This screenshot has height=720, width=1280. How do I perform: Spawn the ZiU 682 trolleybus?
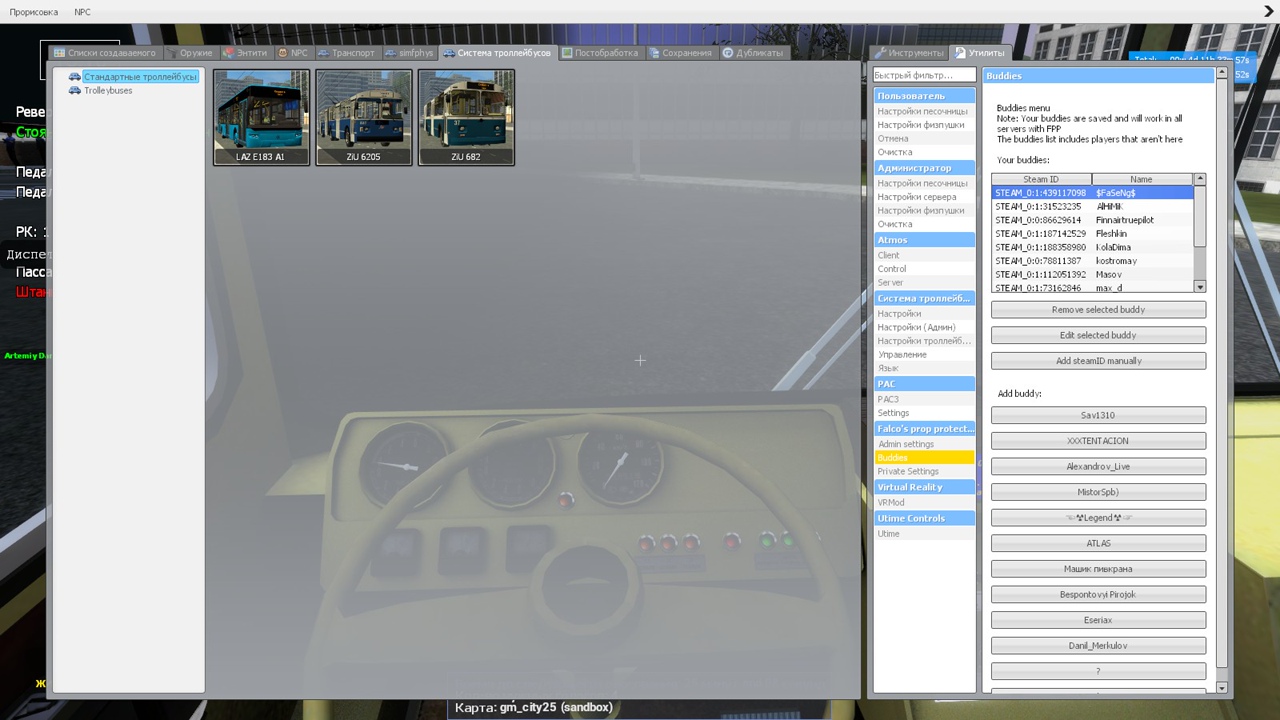(x=466, y=117)
